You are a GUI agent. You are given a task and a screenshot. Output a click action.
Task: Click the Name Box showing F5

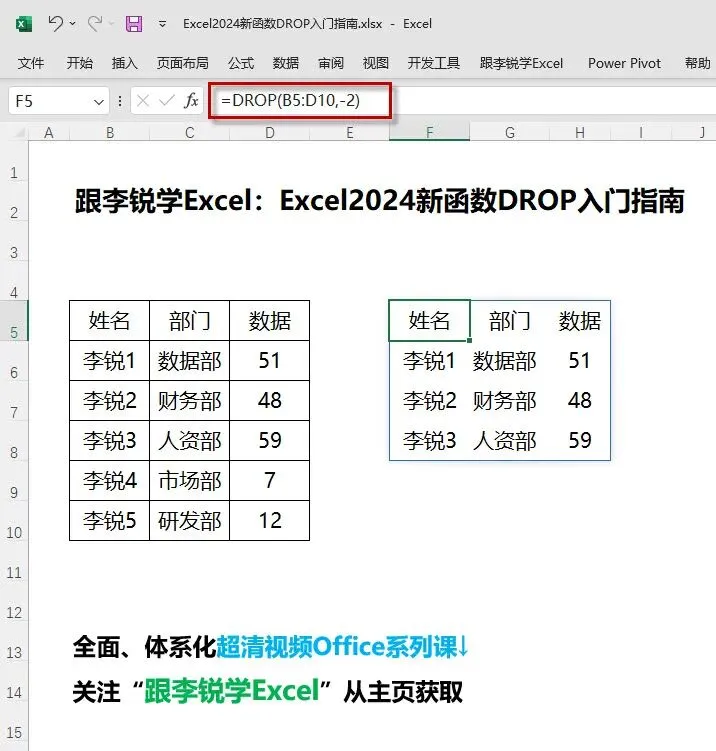pos(50,101)
